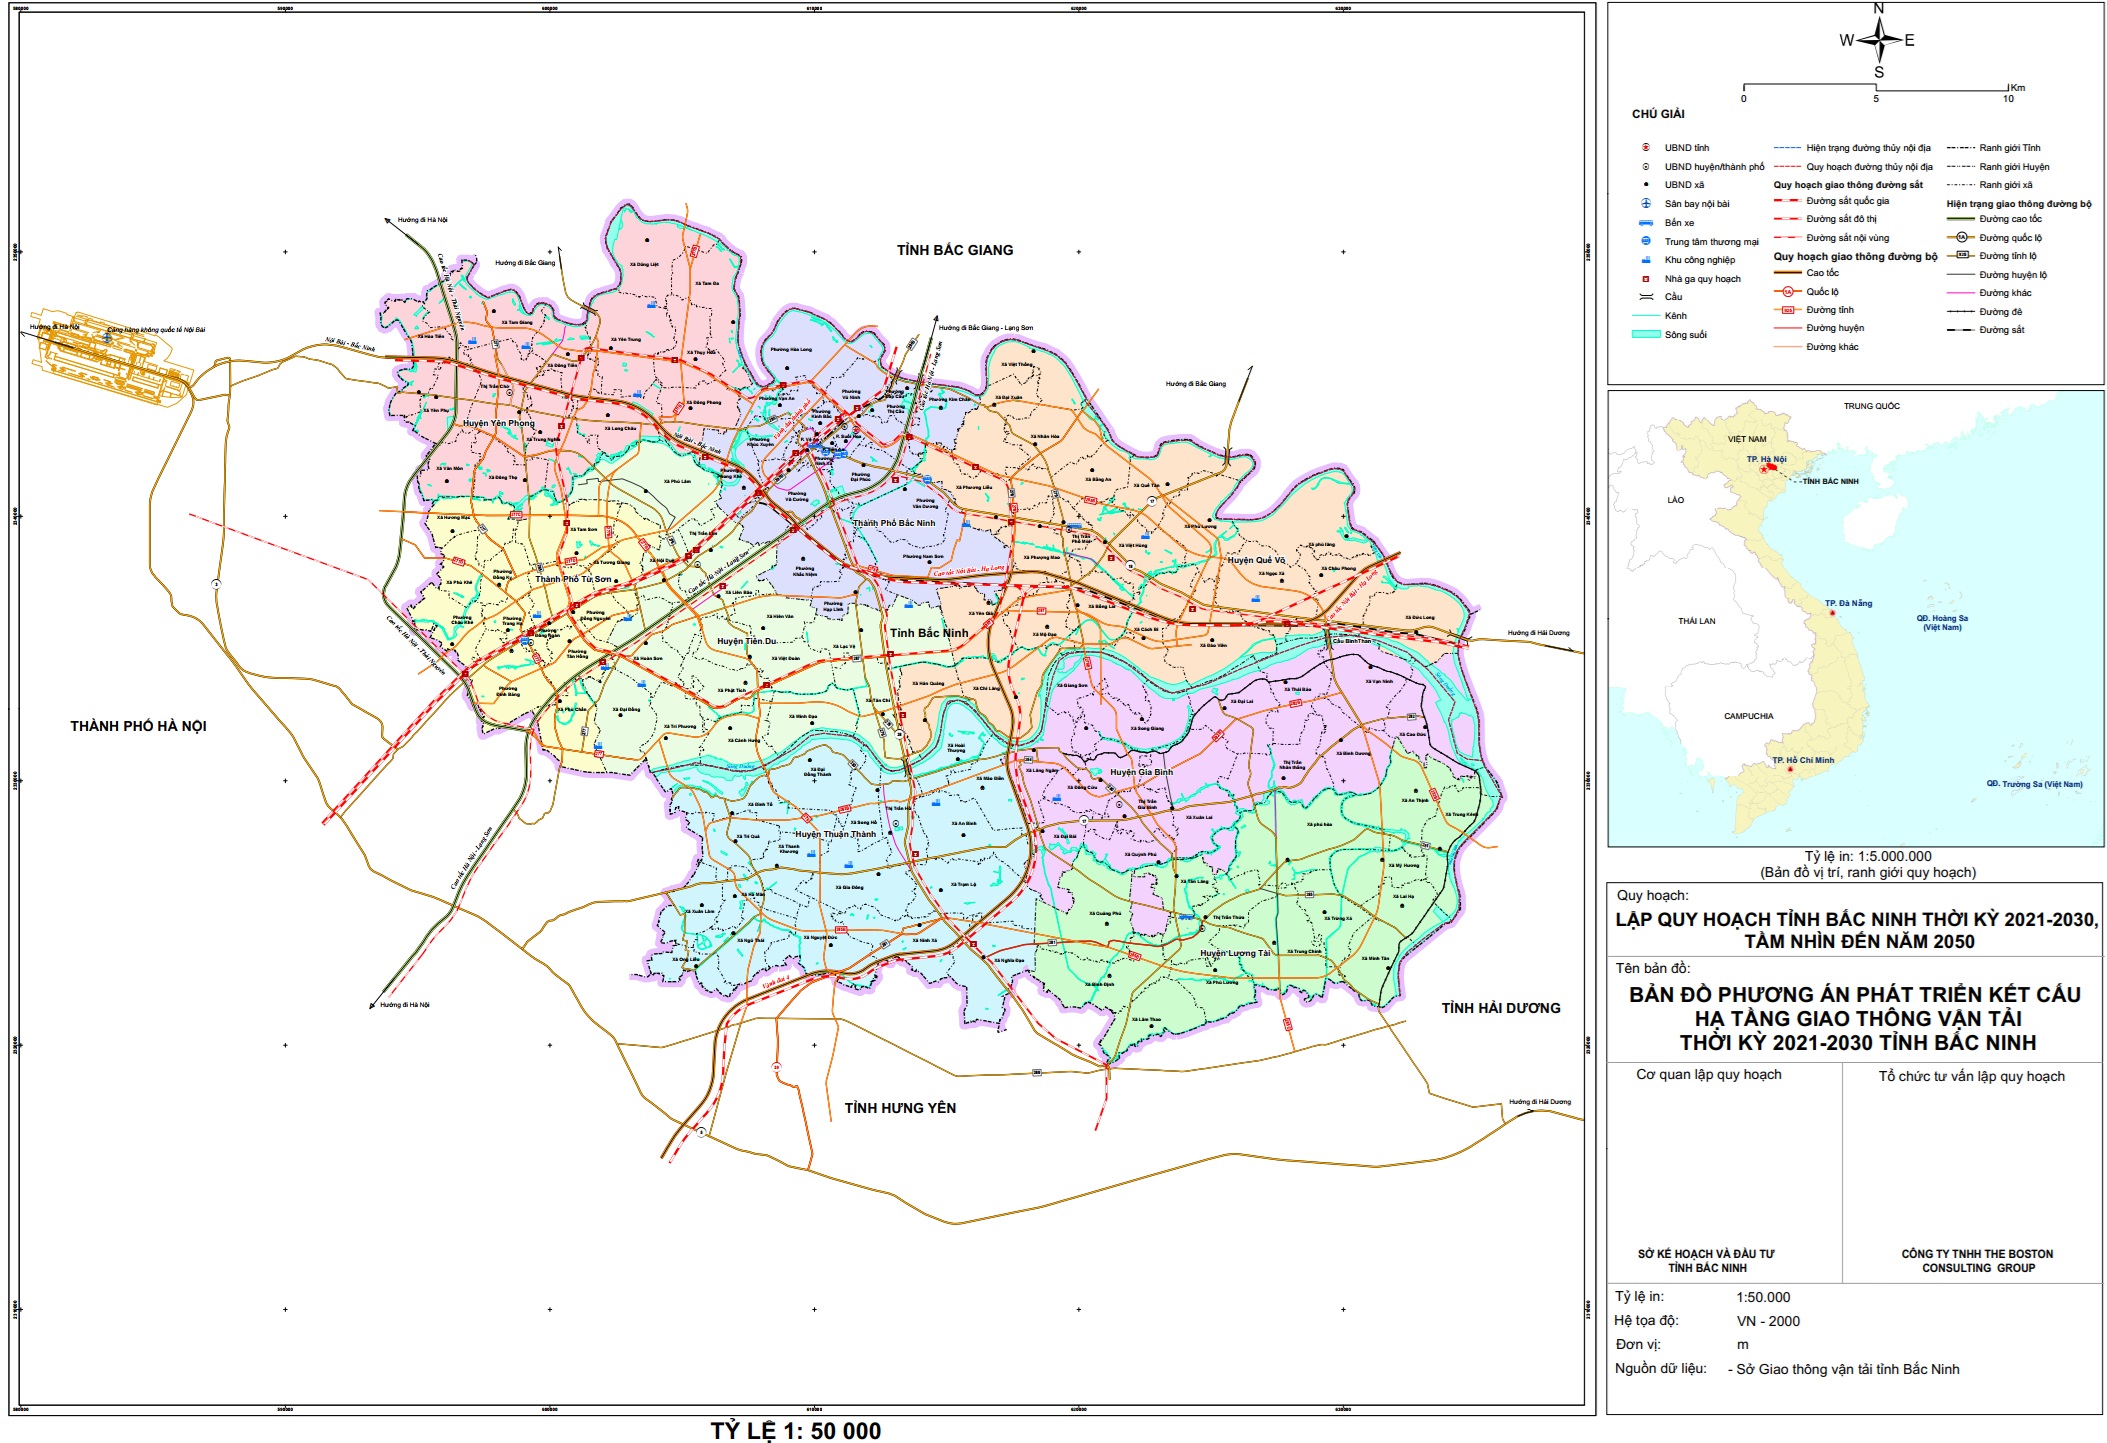Image resolution: width=2108 pixels, height=1443 pixels.
Task: Click the CHÚ GIẢI legend heading
Action: tap(1658, 114)
